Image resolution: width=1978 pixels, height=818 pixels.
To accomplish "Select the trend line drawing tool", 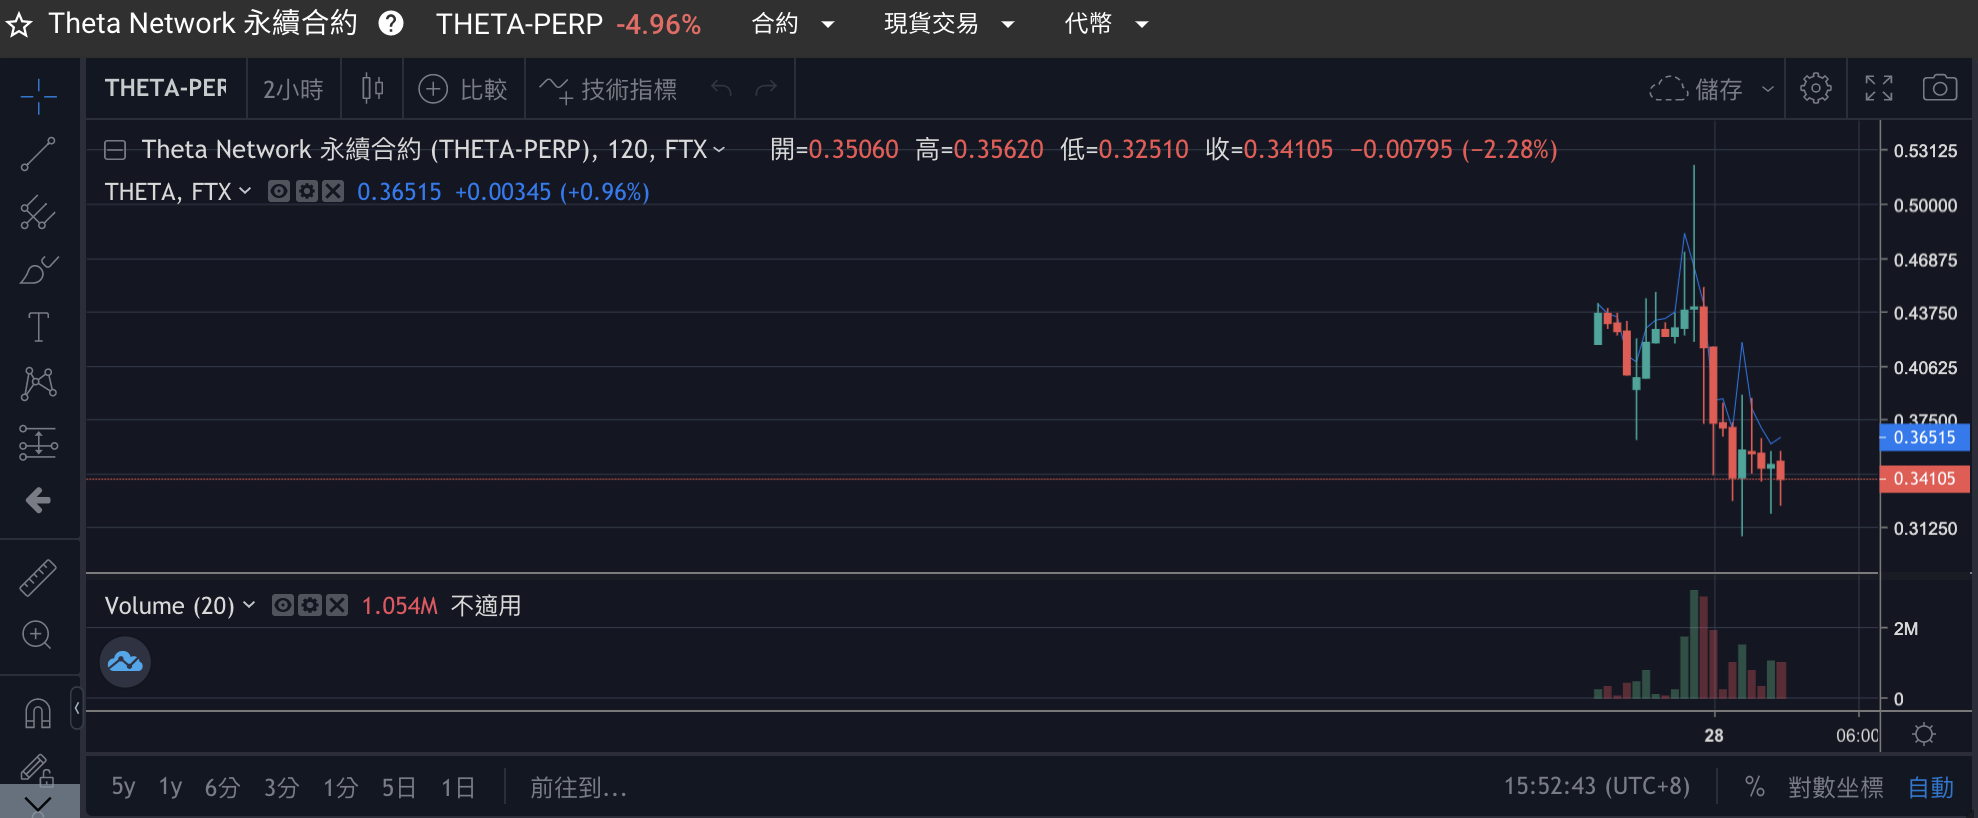I will tap(38, 154).
